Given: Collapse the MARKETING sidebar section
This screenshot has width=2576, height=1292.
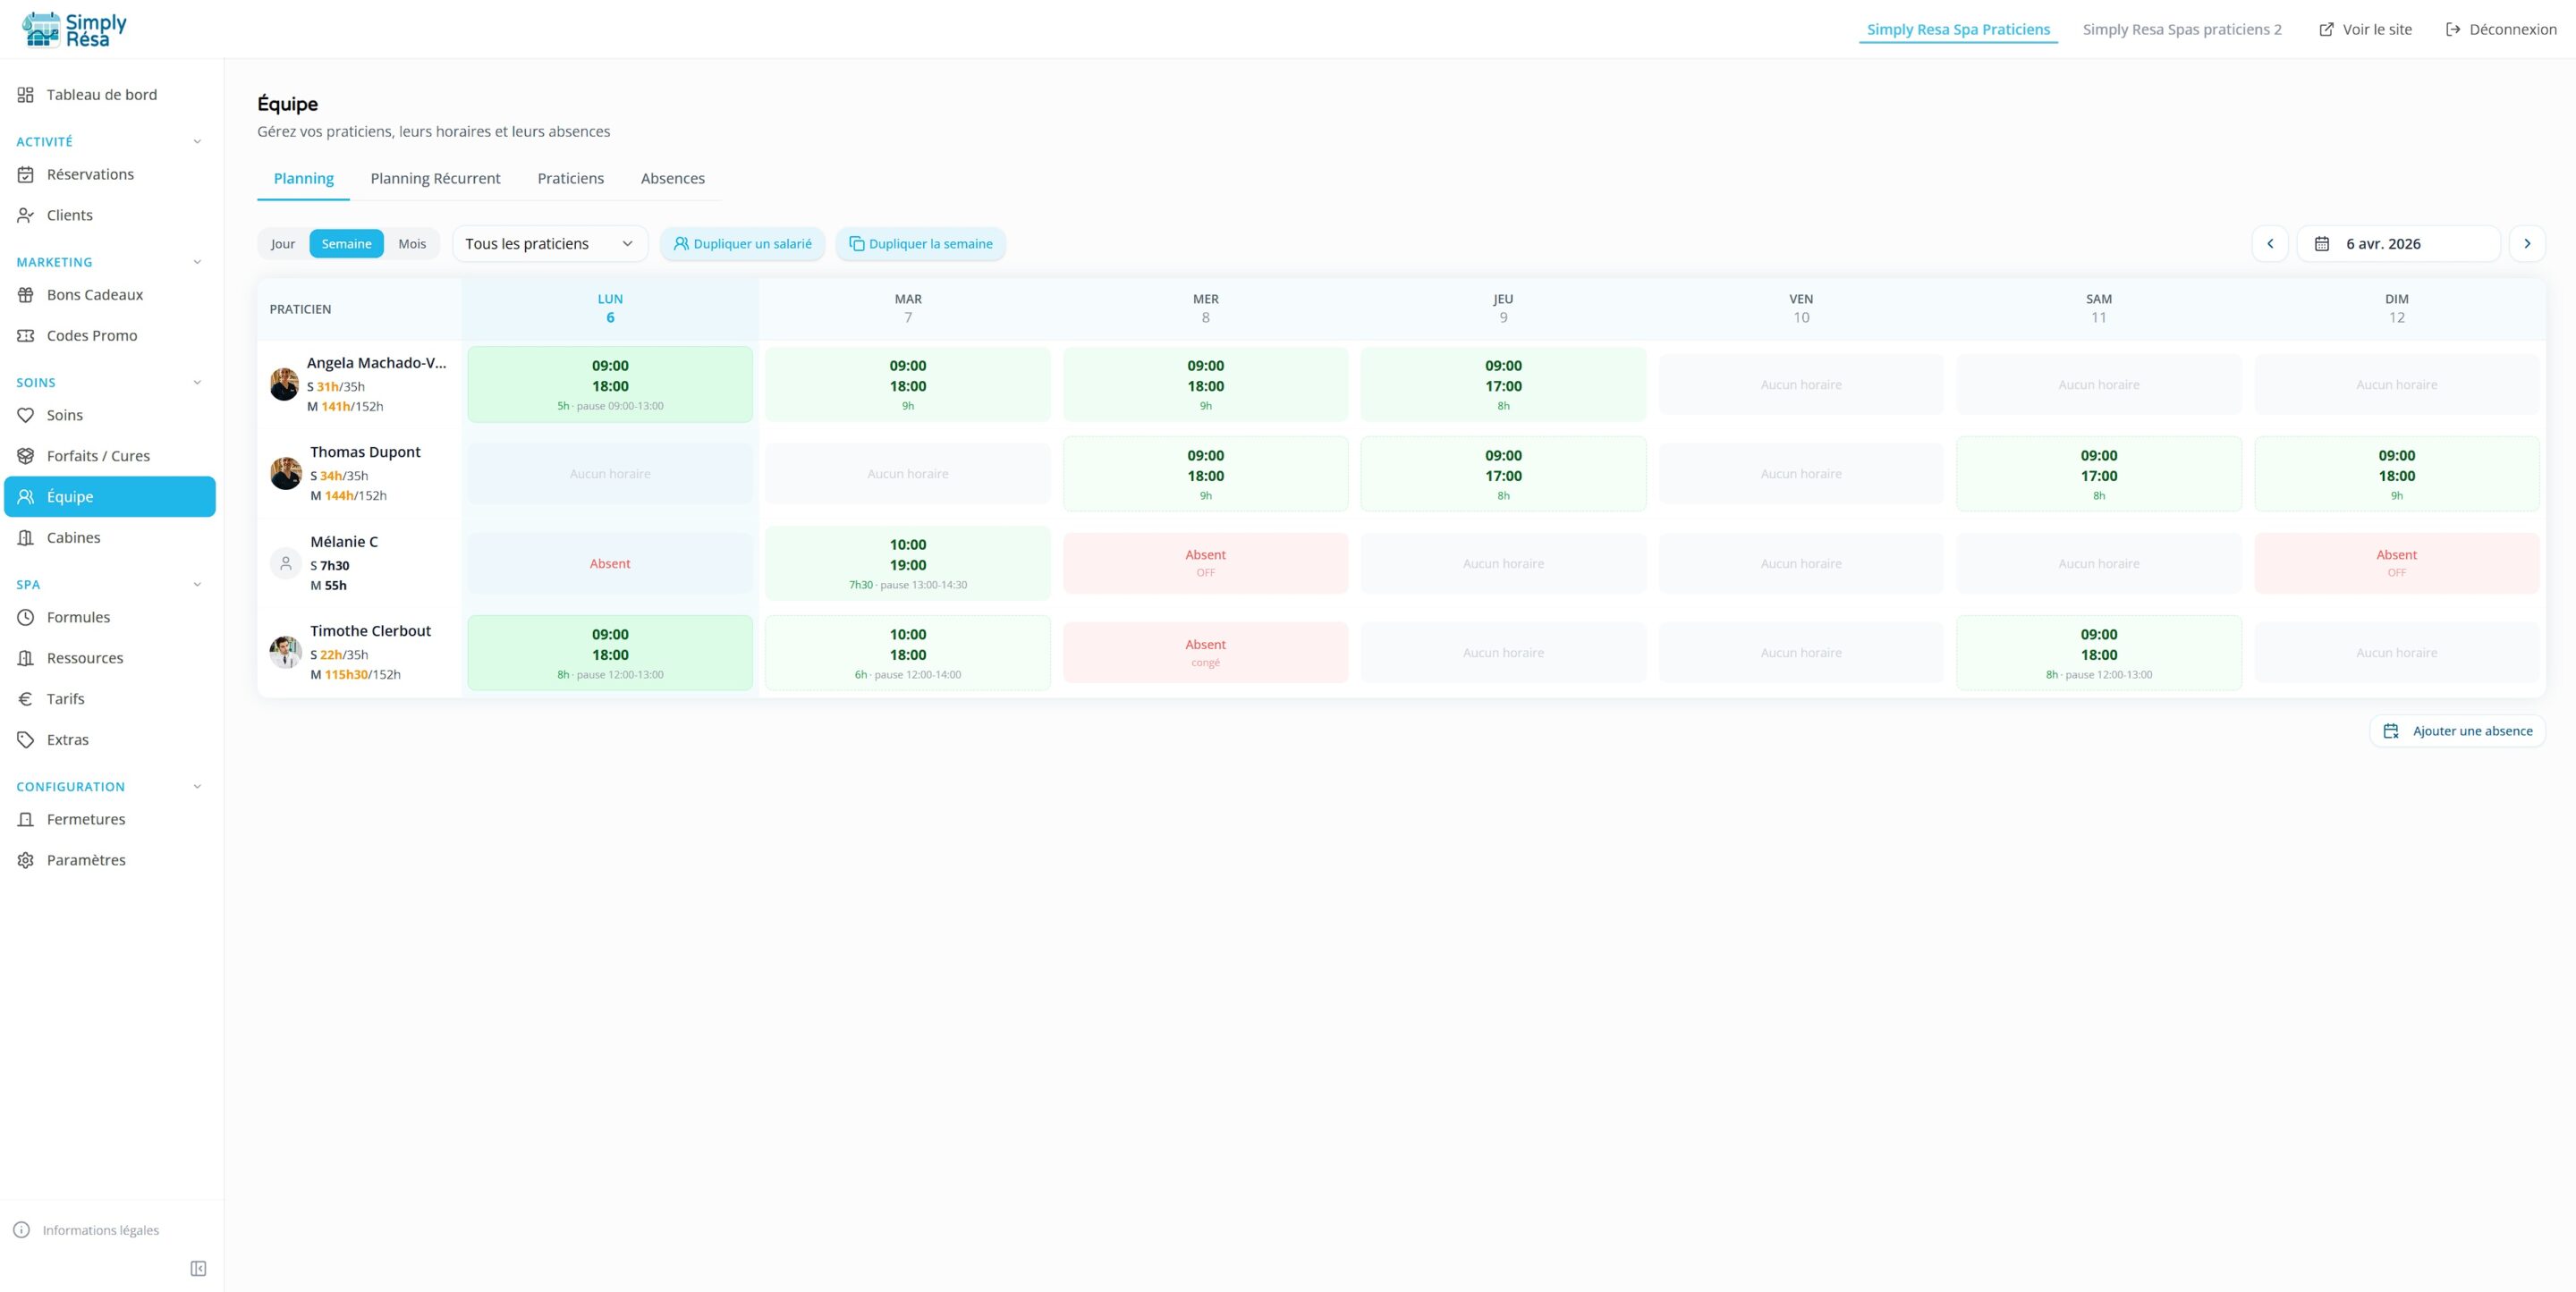Looking at the screenshot, I should pos(196,262).
